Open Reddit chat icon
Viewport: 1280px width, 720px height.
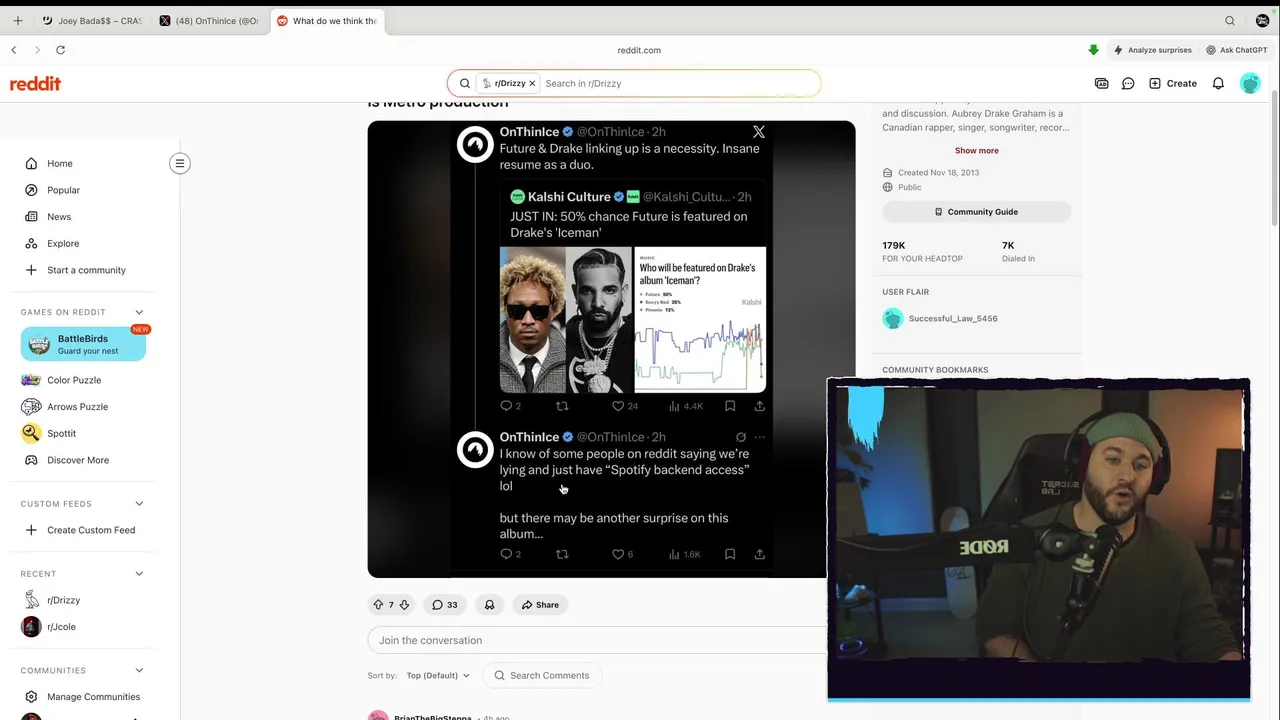(x=1128, y=83)
